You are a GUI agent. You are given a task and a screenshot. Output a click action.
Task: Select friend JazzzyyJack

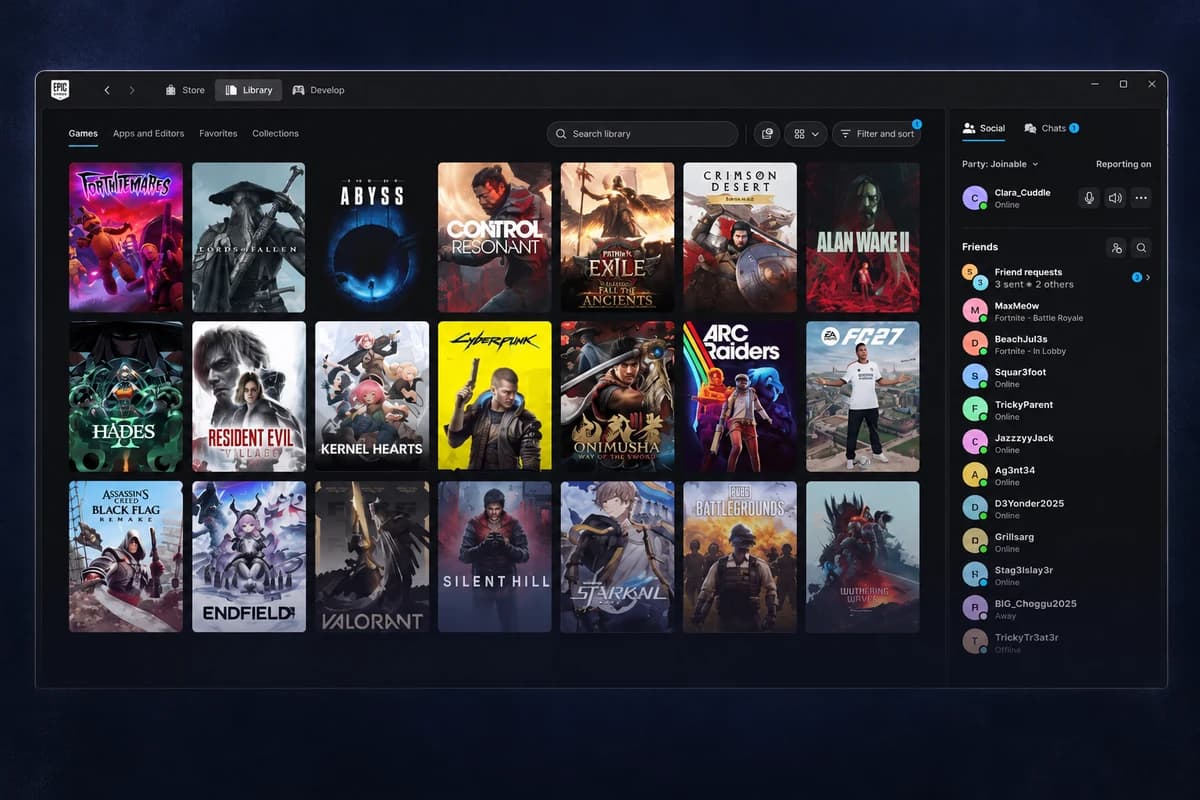coord(1056,443)
